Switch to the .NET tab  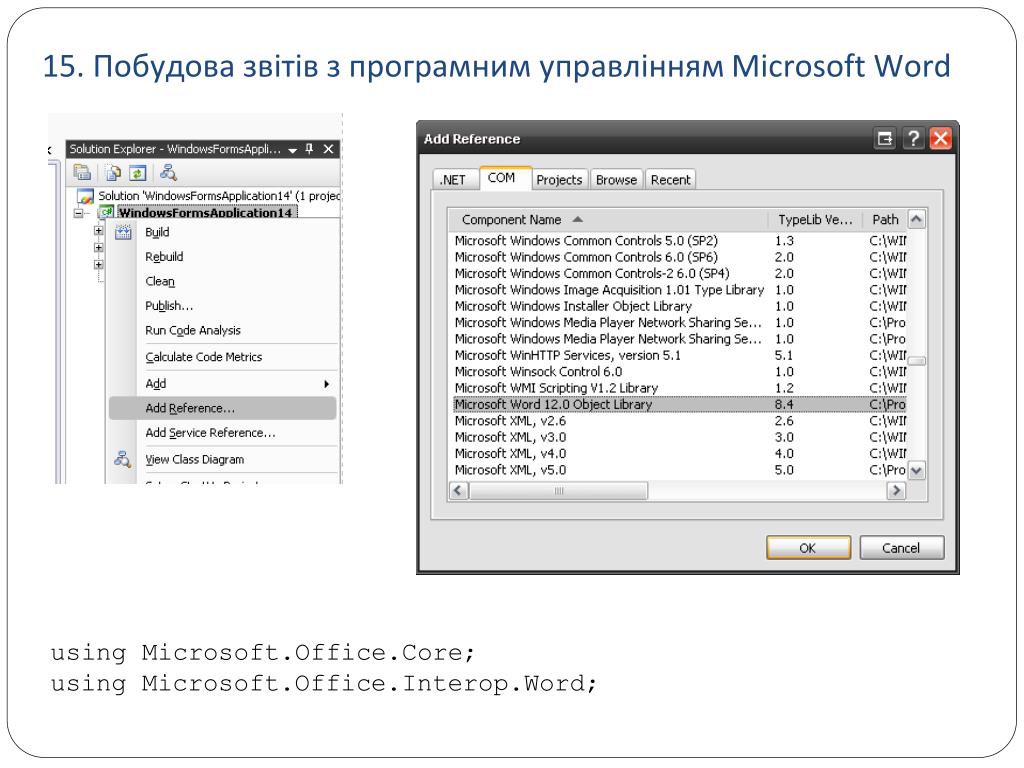tap(455, 180)
